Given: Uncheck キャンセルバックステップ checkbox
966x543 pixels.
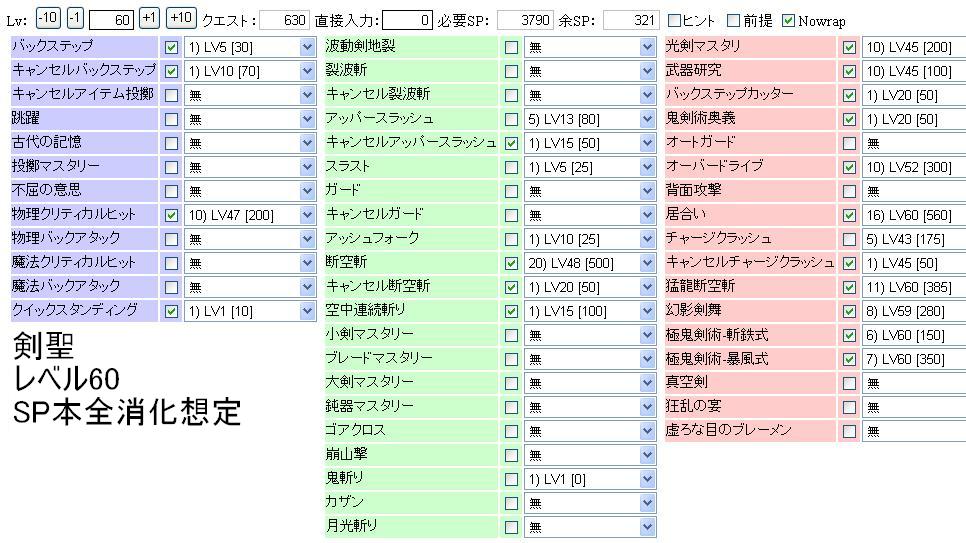Looking at the screenshot, I should point(171,71).
